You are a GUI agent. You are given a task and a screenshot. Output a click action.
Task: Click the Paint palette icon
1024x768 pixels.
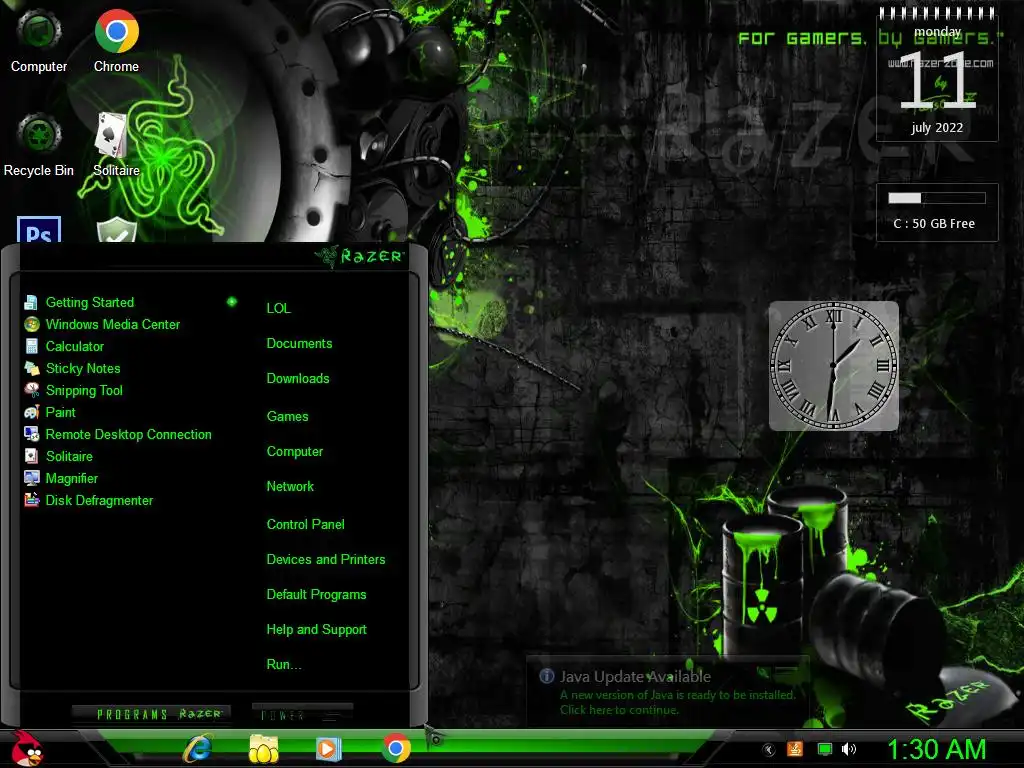coord(31,412)
